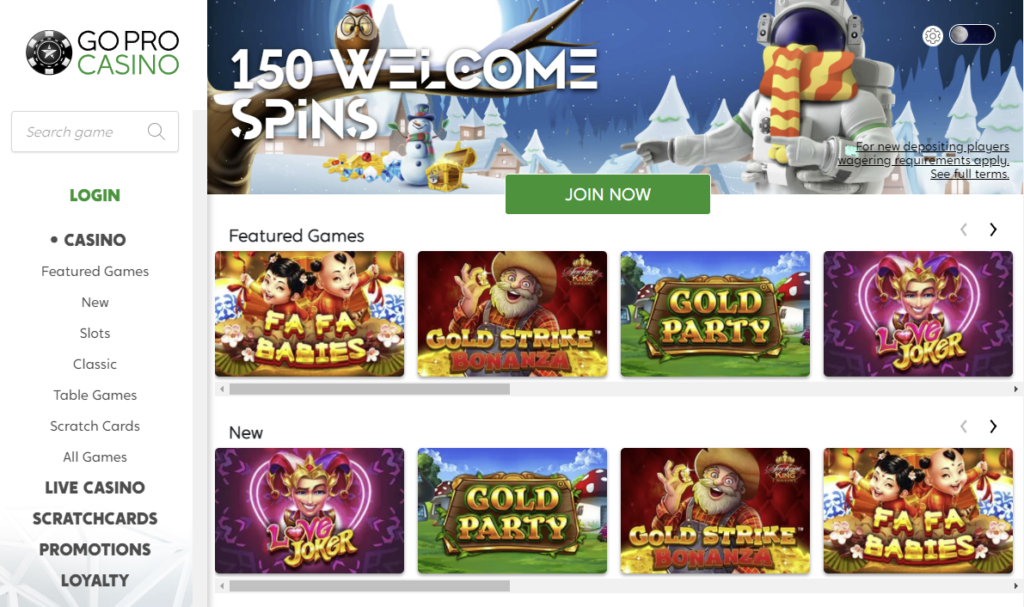1024x607 pixels.
Task: Open the Live Casino menu section
Action: tap(95, 487)
